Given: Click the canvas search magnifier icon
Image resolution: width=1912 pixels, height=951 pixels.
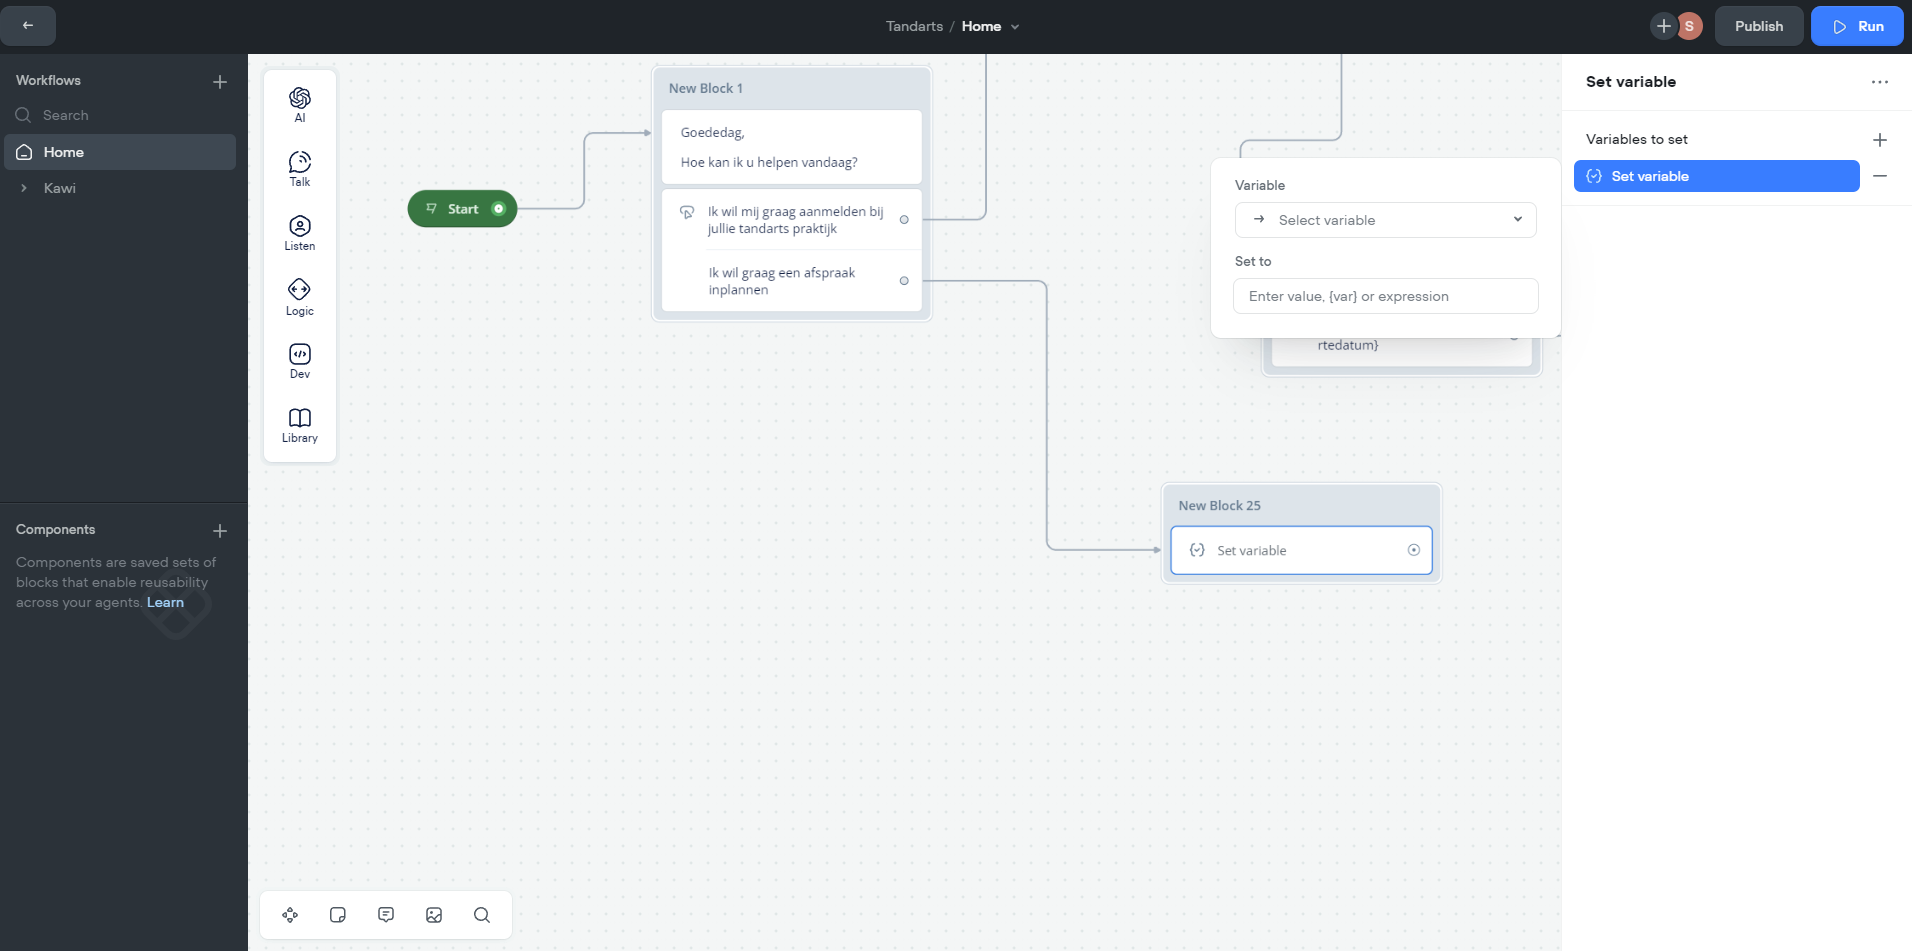Looking at the screenshot, I should [x=482, y=915].
